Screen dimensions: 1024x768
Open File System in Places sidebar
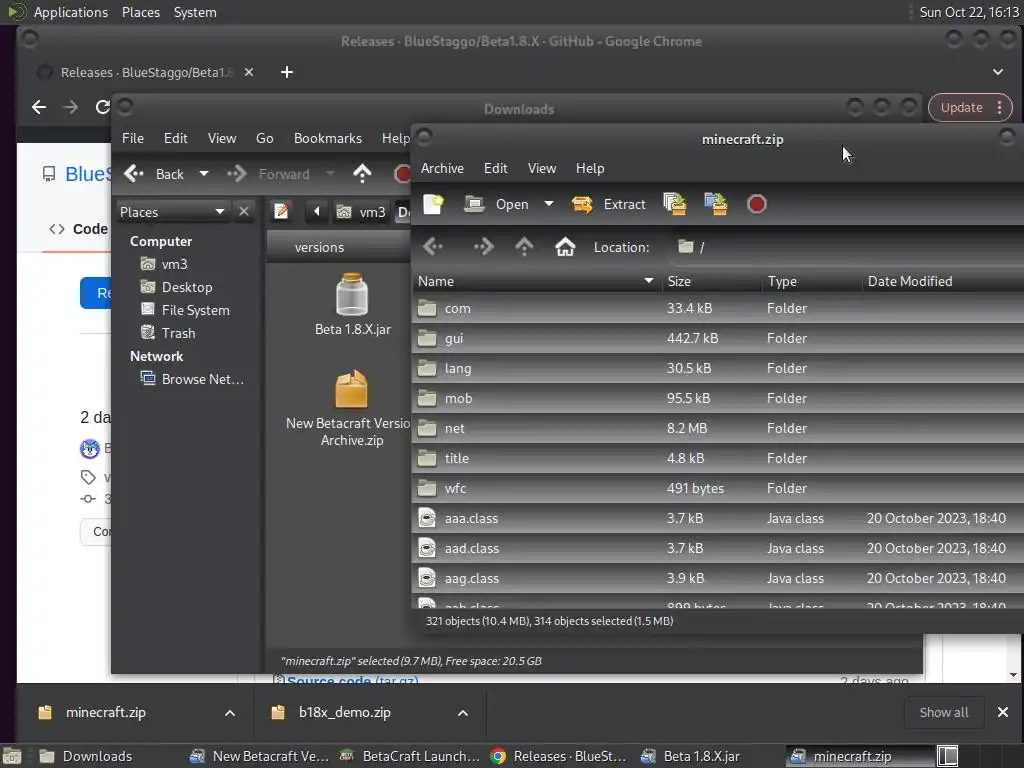185,310
